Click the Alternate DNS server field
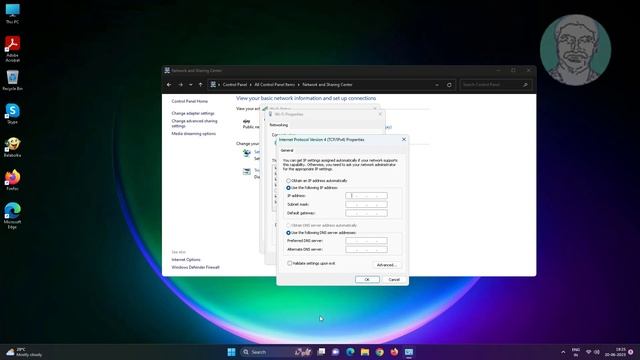This screenshot has height=360, width=640. [x=366, y=249]
